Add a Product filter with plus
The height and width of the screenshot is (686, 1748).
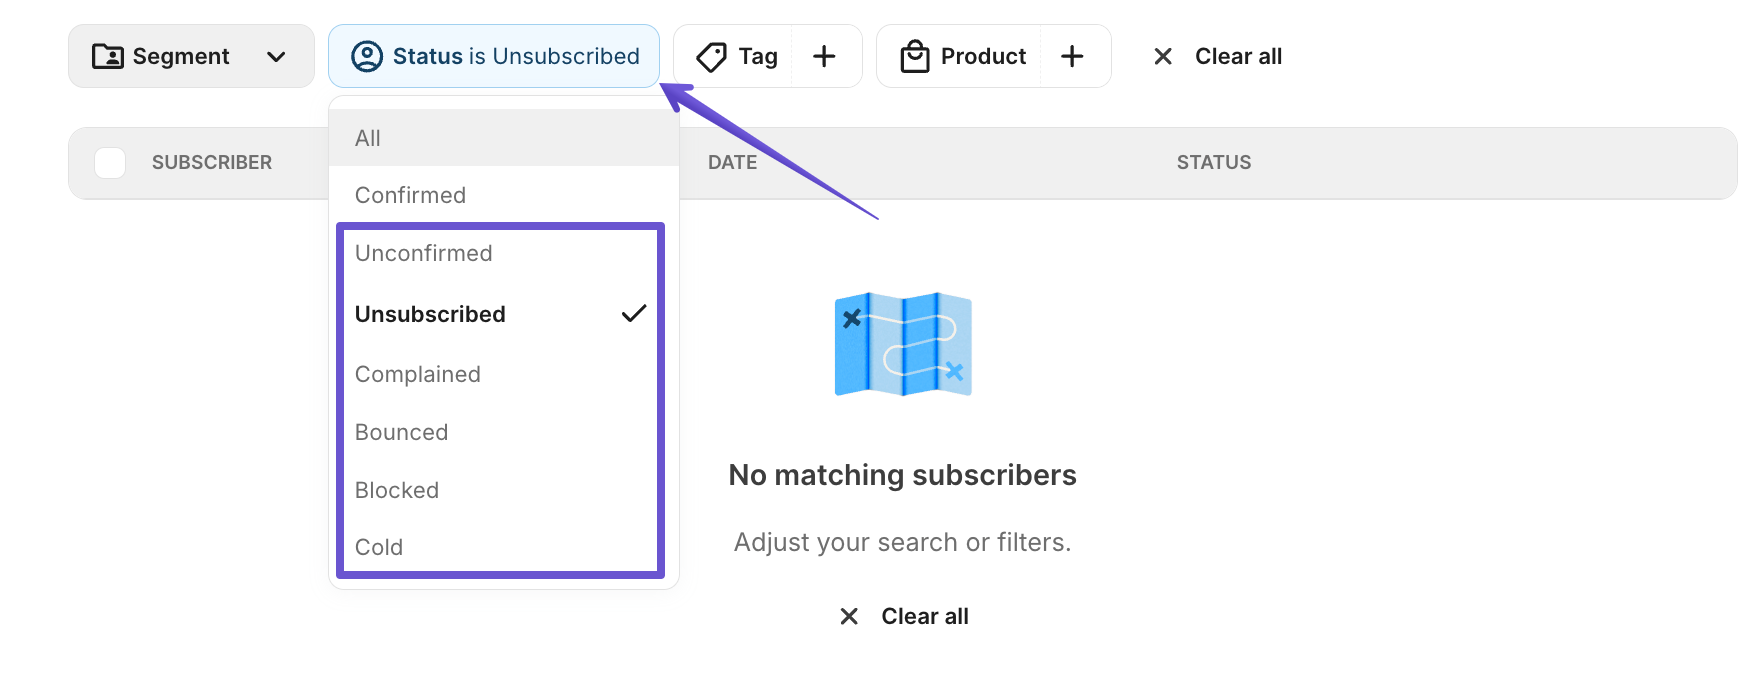pyautogui.click(x=1072, y=56)
